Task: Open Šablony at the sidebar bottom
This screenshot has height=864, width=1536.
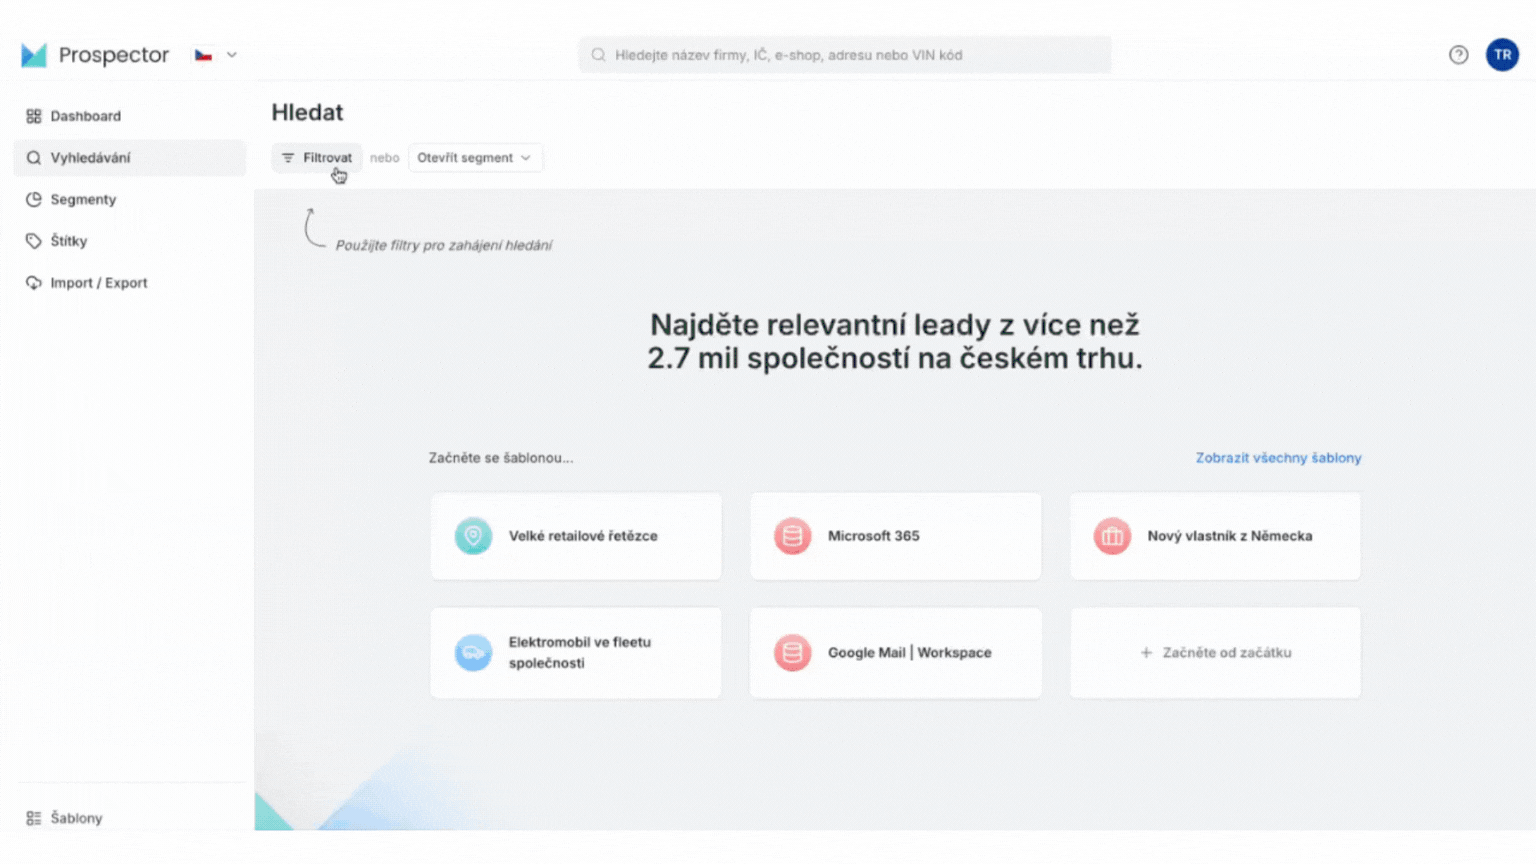Action: [76, 818]
